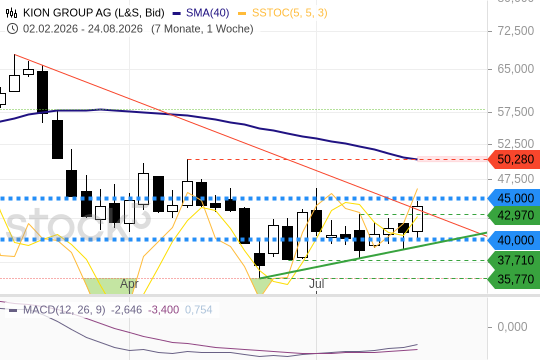
Task: Click the date range 02.02.2026 - 24.08.2026
Action: pos(83,29)
